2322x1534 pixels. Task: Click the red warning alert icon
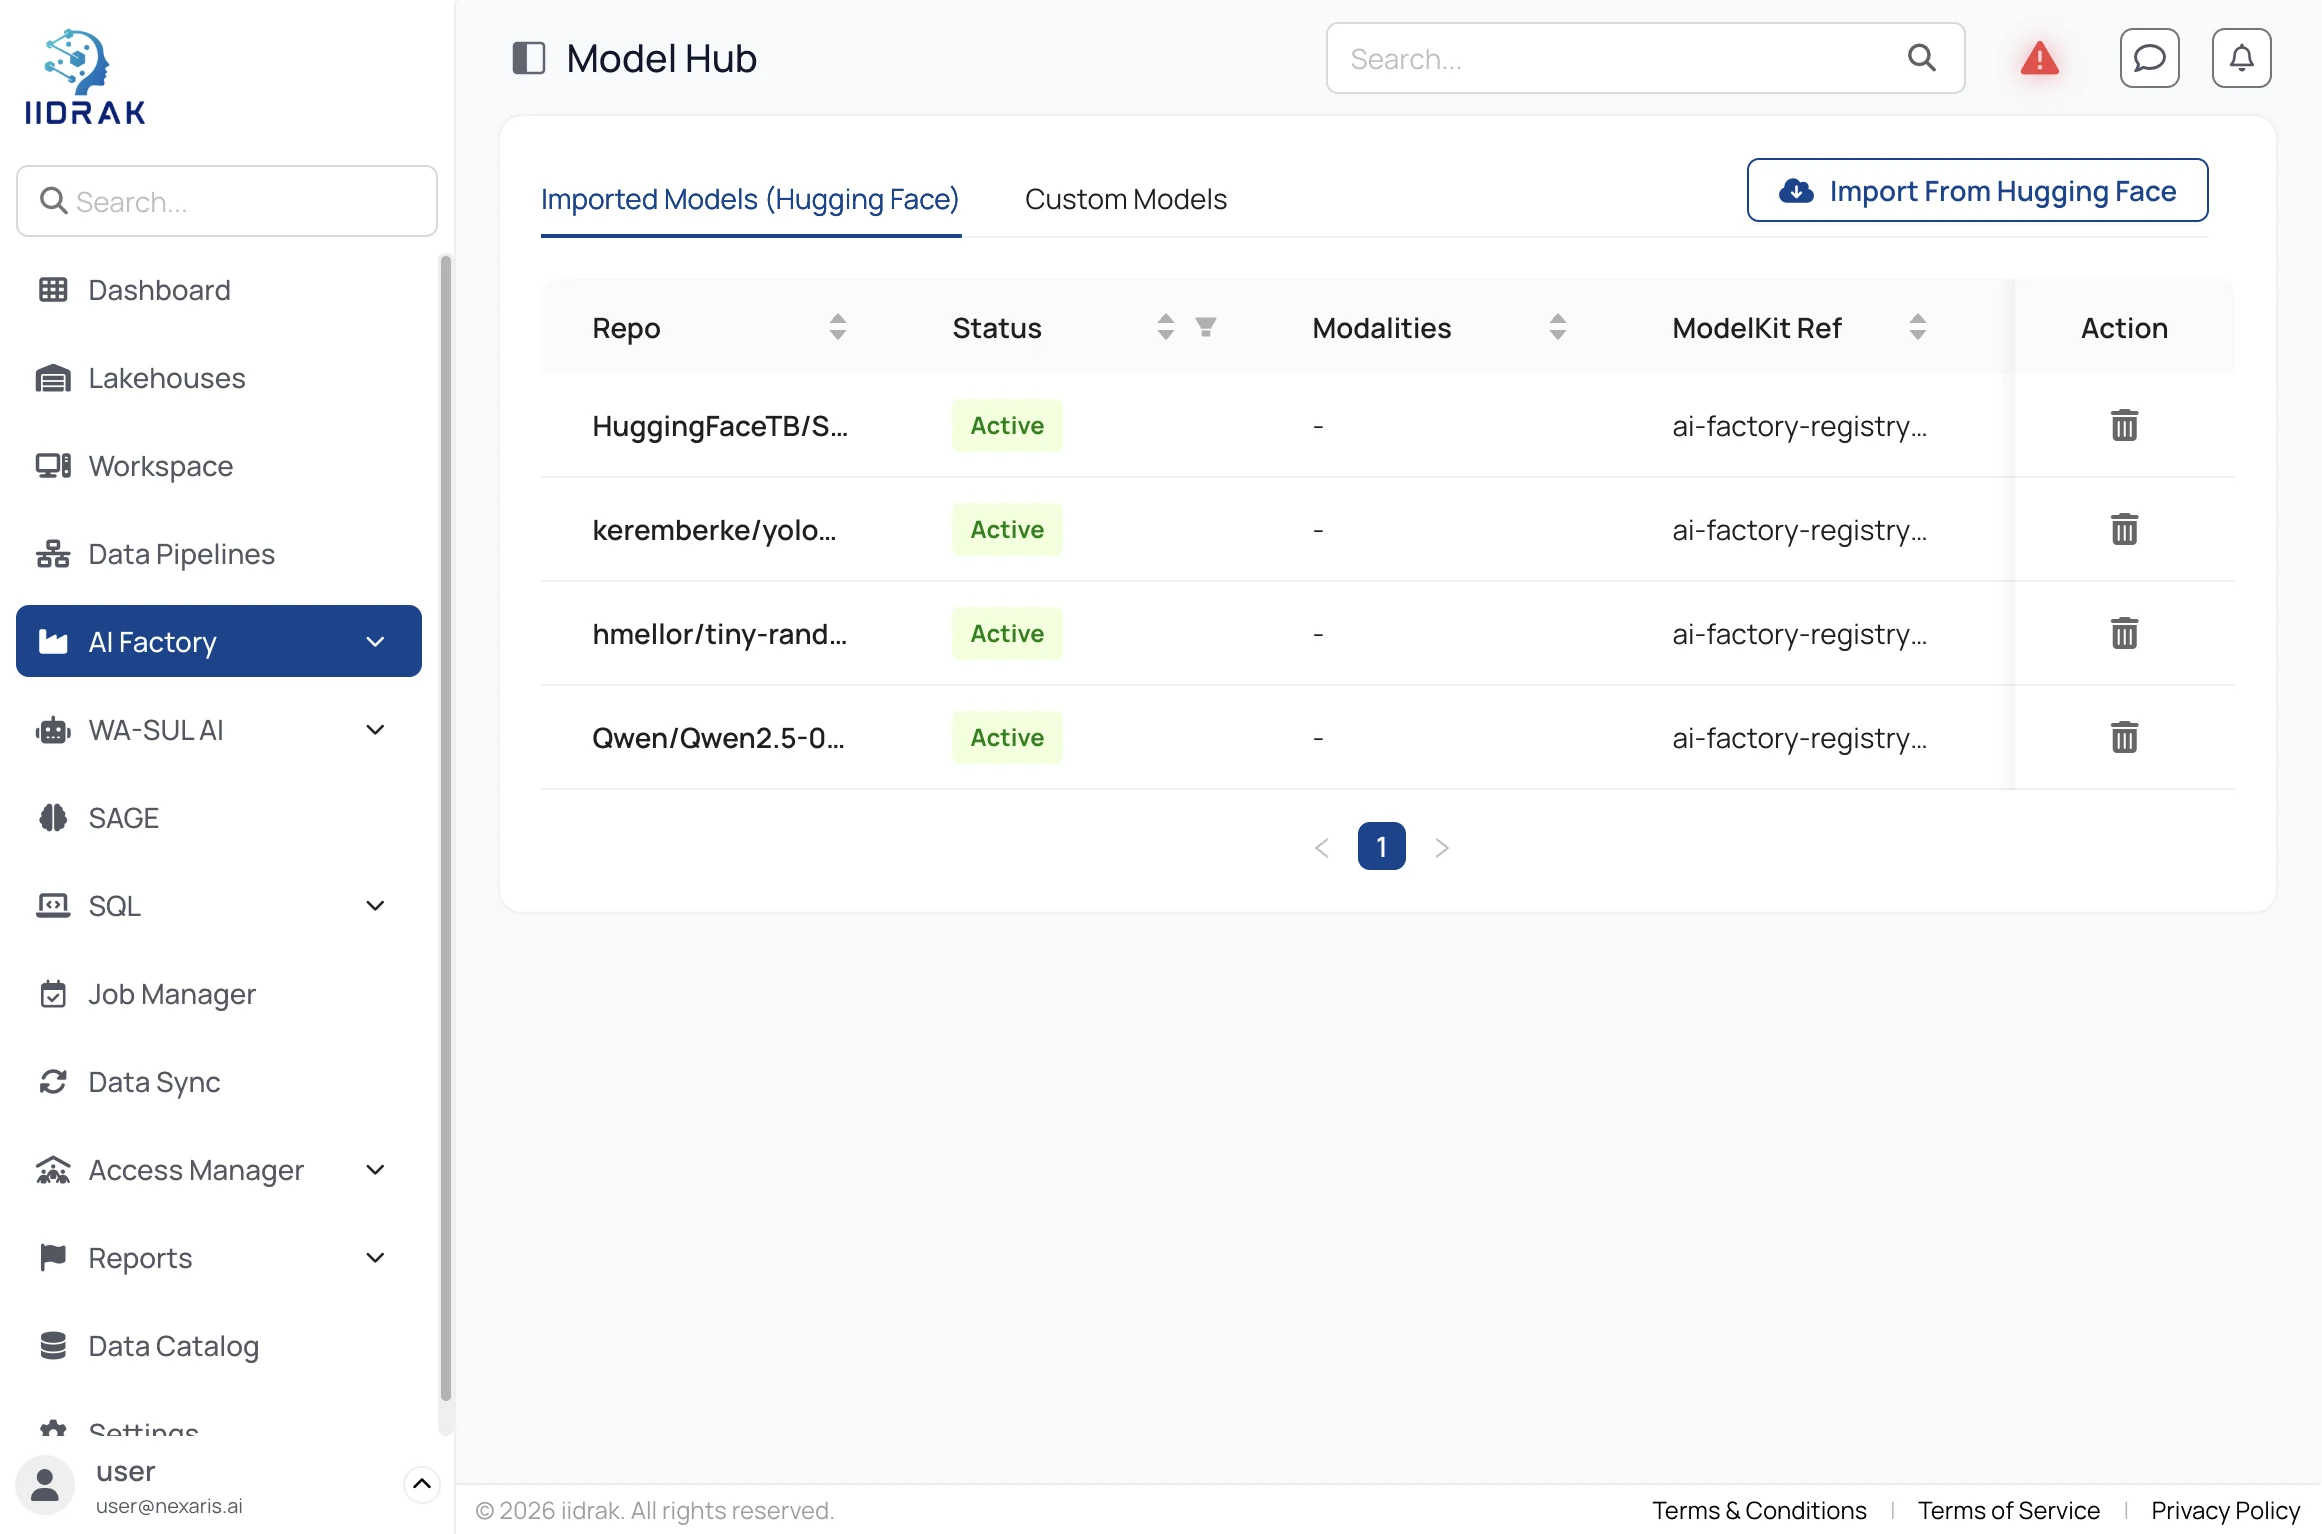pyautogui.click(x=2039, y=58)
